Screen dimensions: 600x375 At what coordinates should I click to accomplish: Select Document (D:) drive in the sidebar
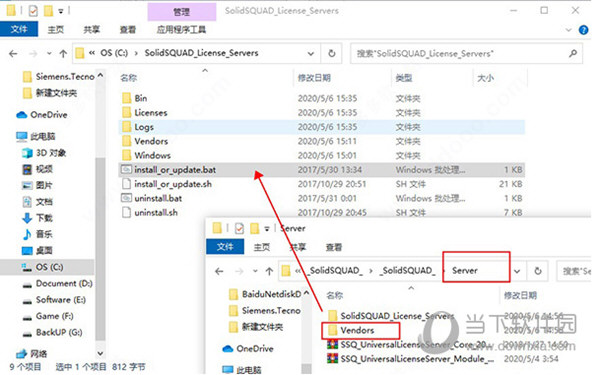click(57, 284)
